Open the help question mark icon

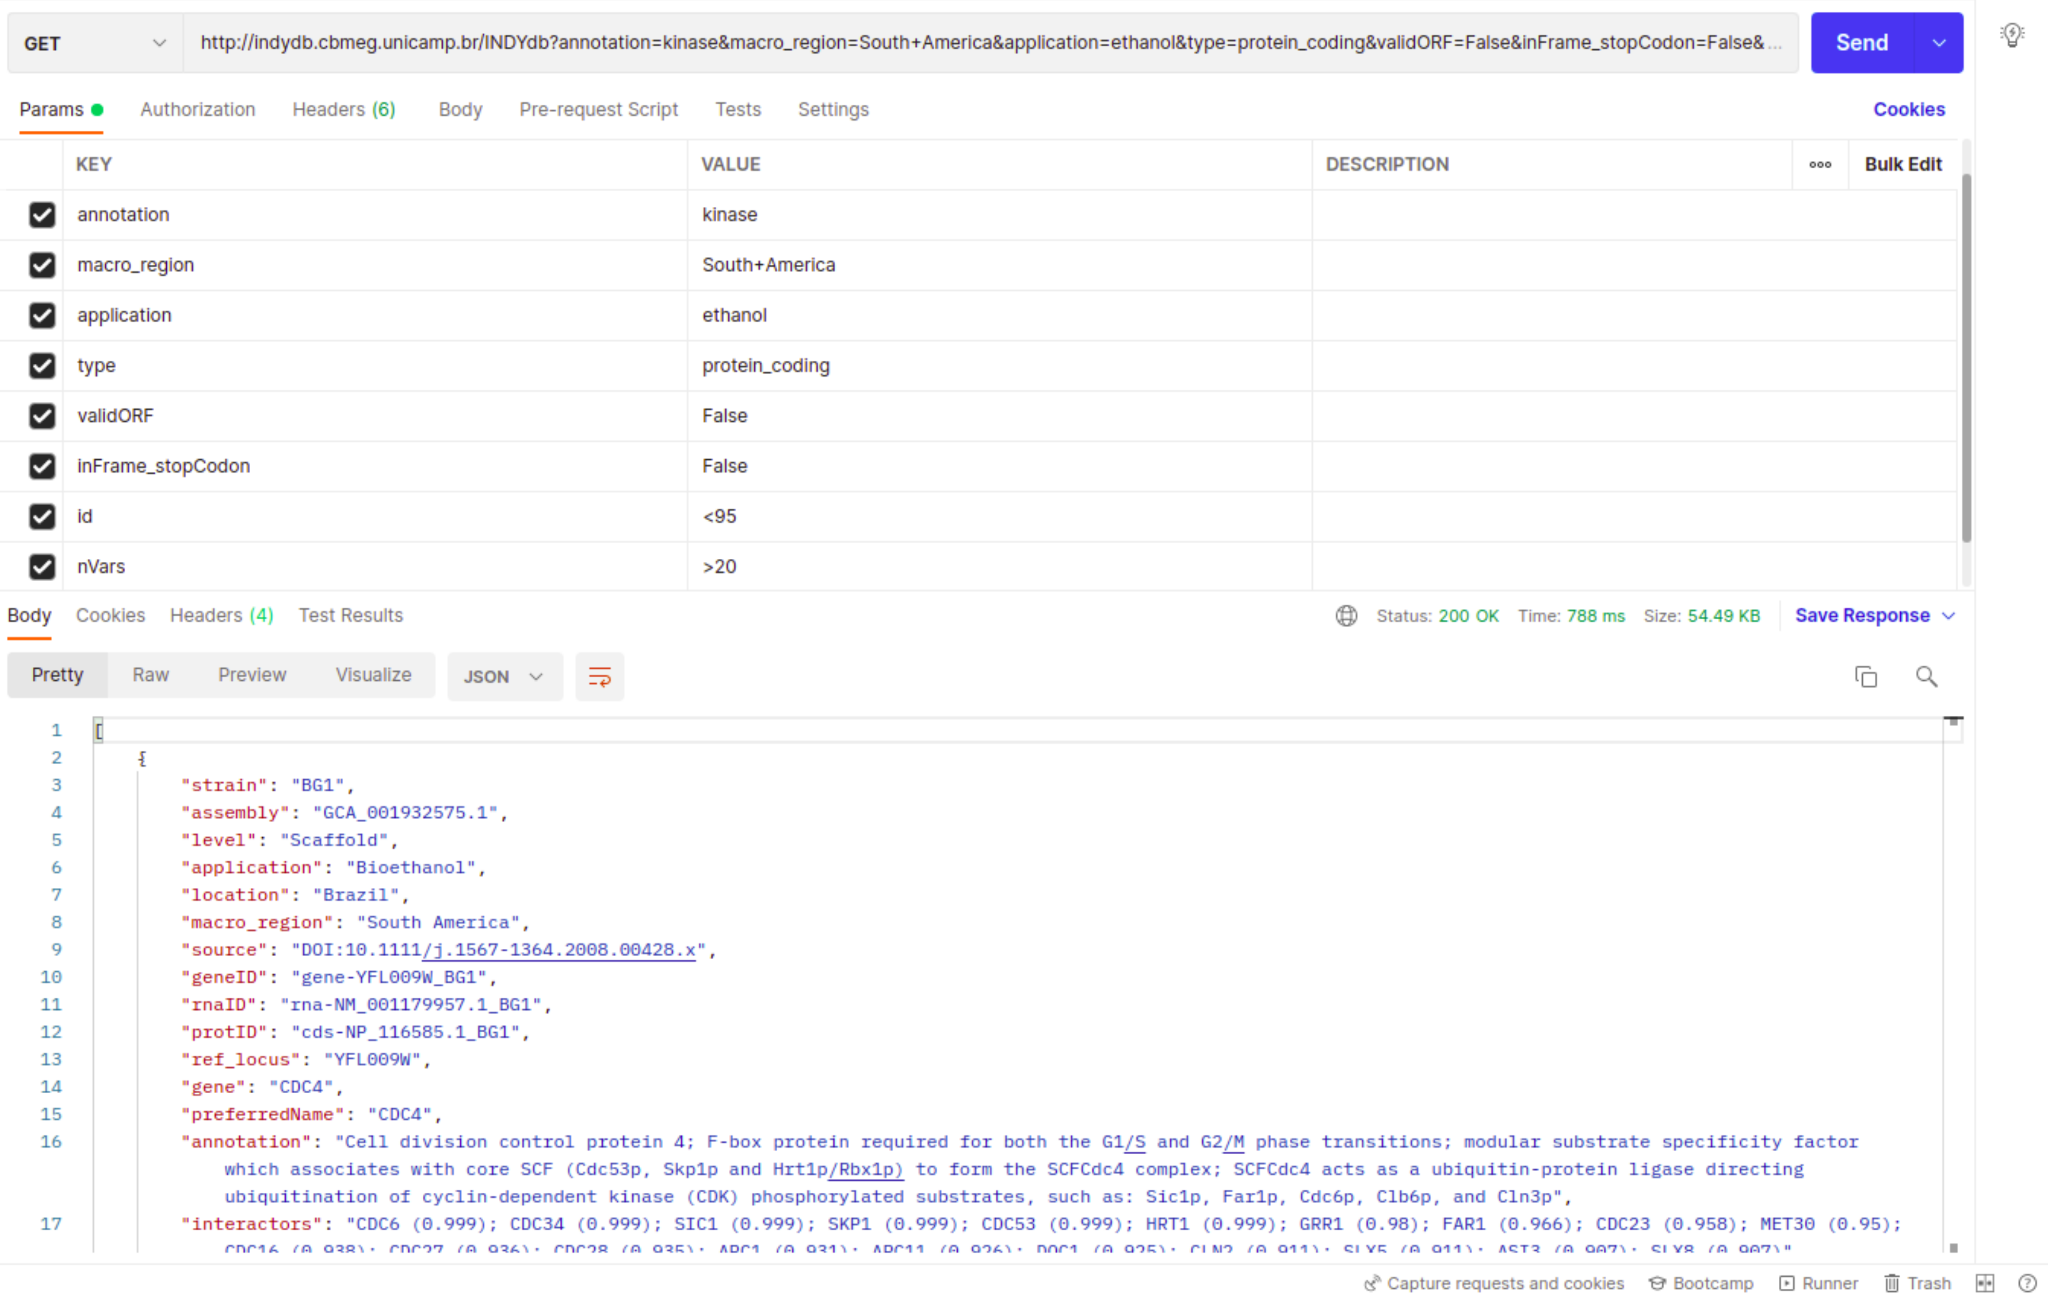[2027, 1283]
